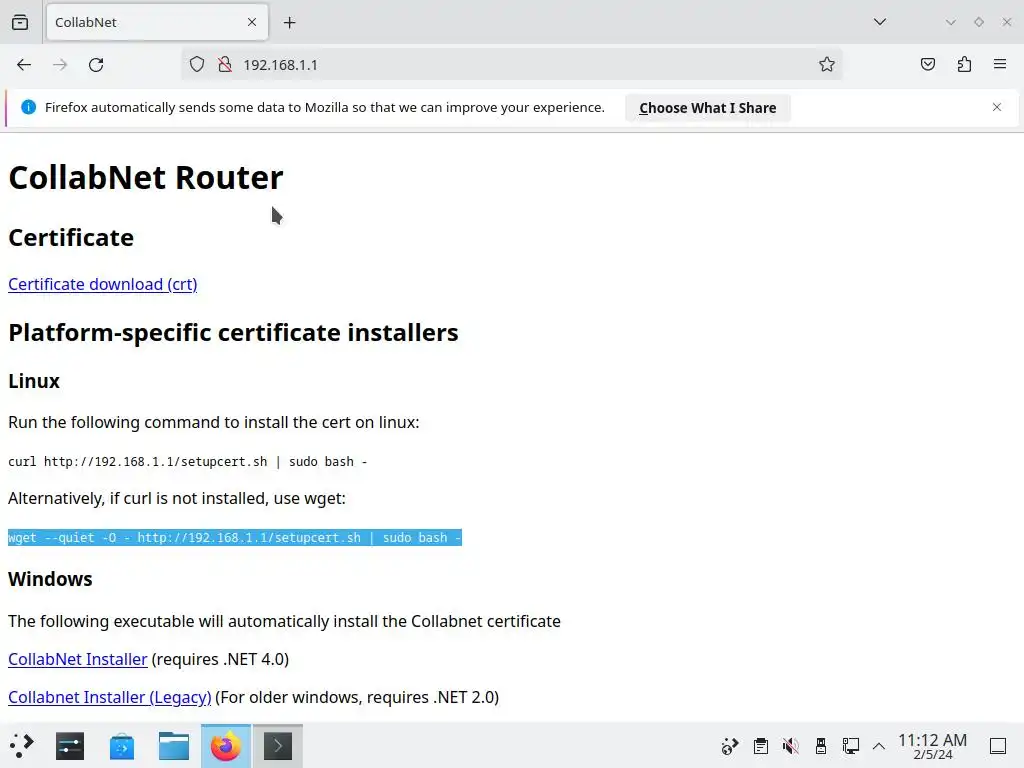Close the CollabNet tab
The height and width of the screenshot is (768, 1024).
[x=252, y=22]
